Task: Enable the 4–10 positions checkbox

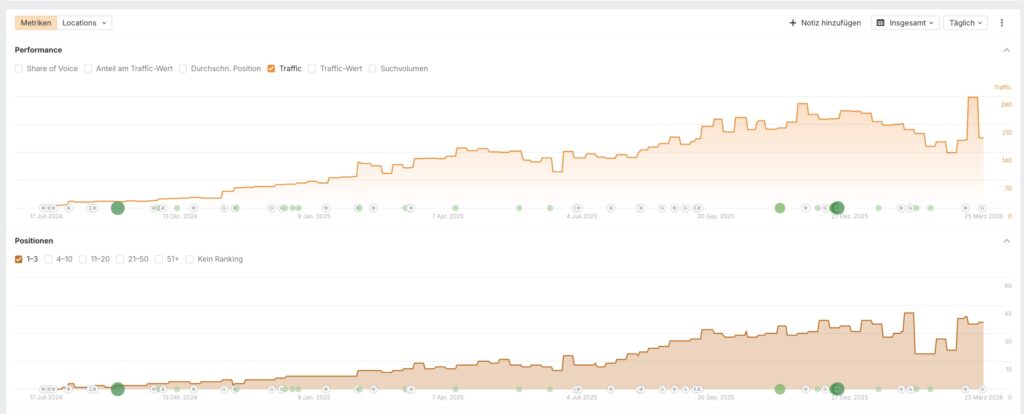Action: coord(48,259)
